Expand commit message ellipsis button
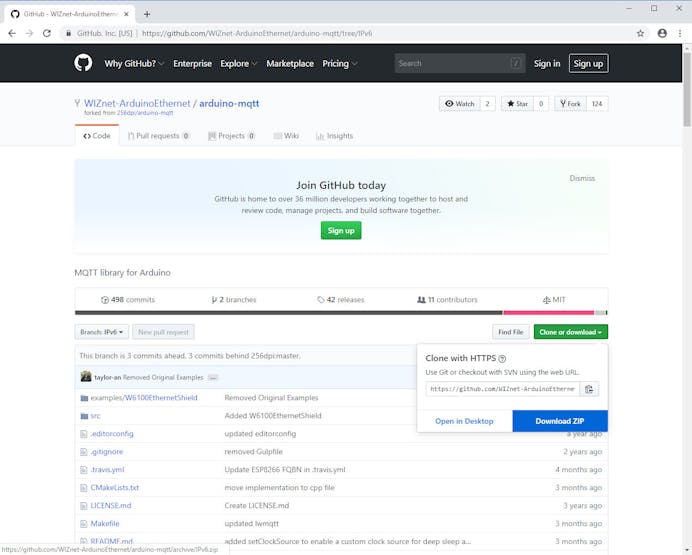The image size is (692, 555). tap(213, 378)
